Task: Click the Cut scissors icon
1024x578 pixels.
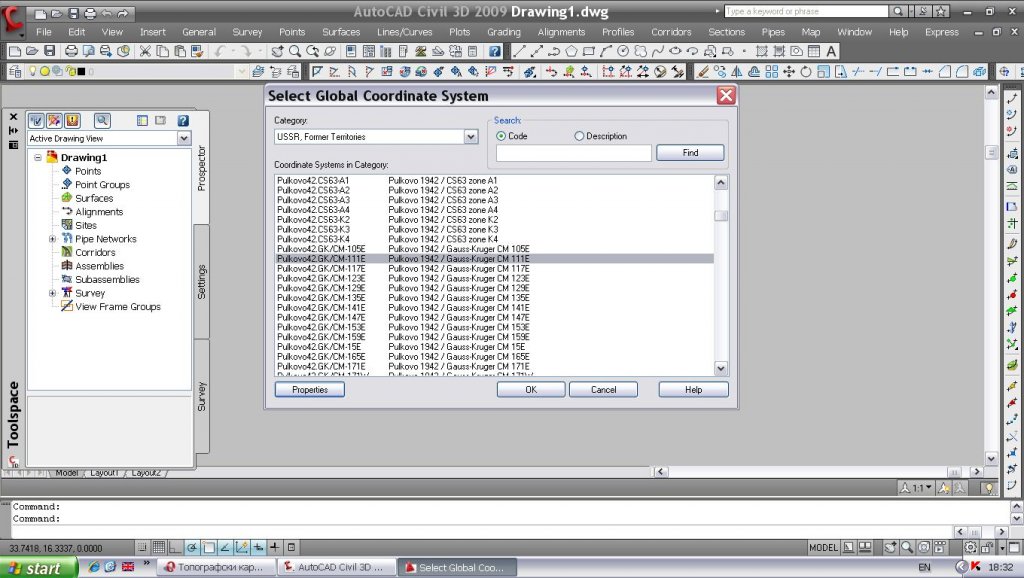Action: (145, 51)
